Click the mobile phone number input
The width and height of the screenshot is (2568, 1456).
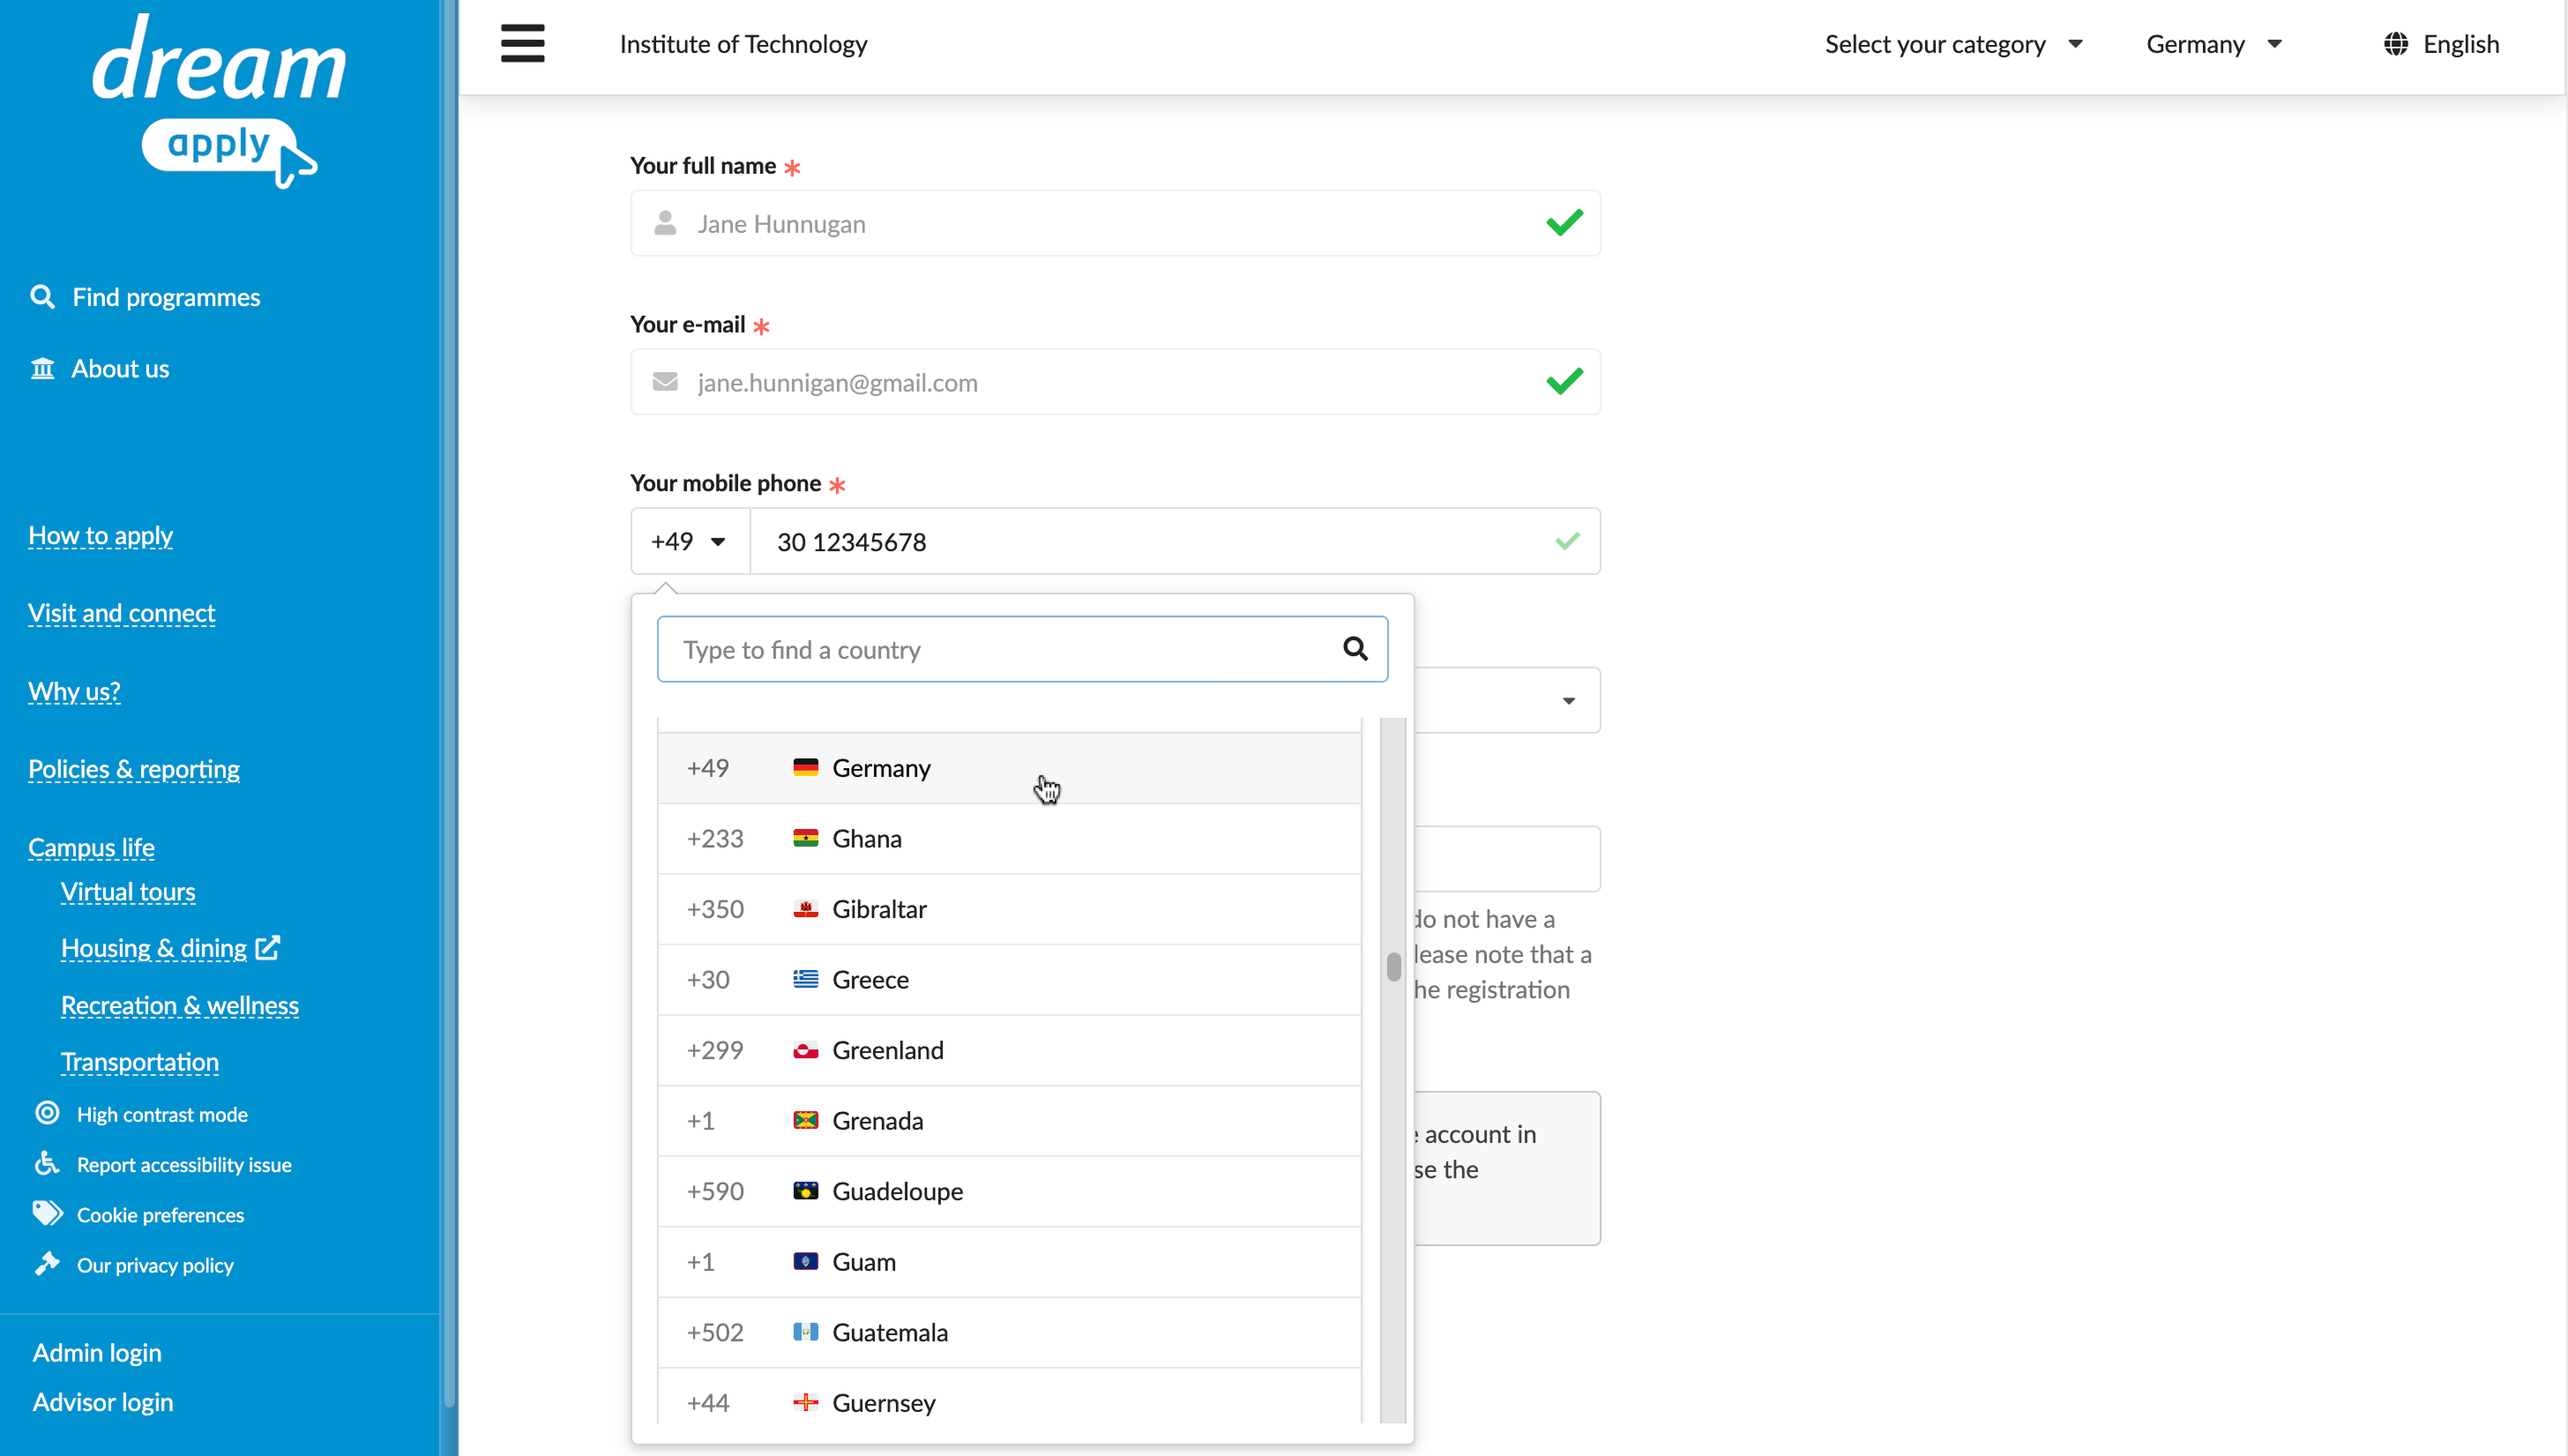(x=1175, y=541)
